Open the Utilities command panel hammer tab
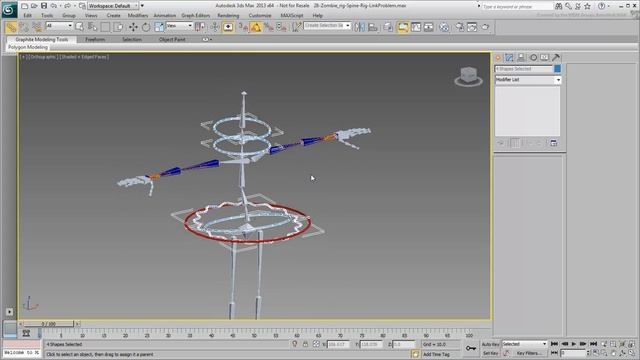Screen dimensions: 640x360 pos(556,58)
